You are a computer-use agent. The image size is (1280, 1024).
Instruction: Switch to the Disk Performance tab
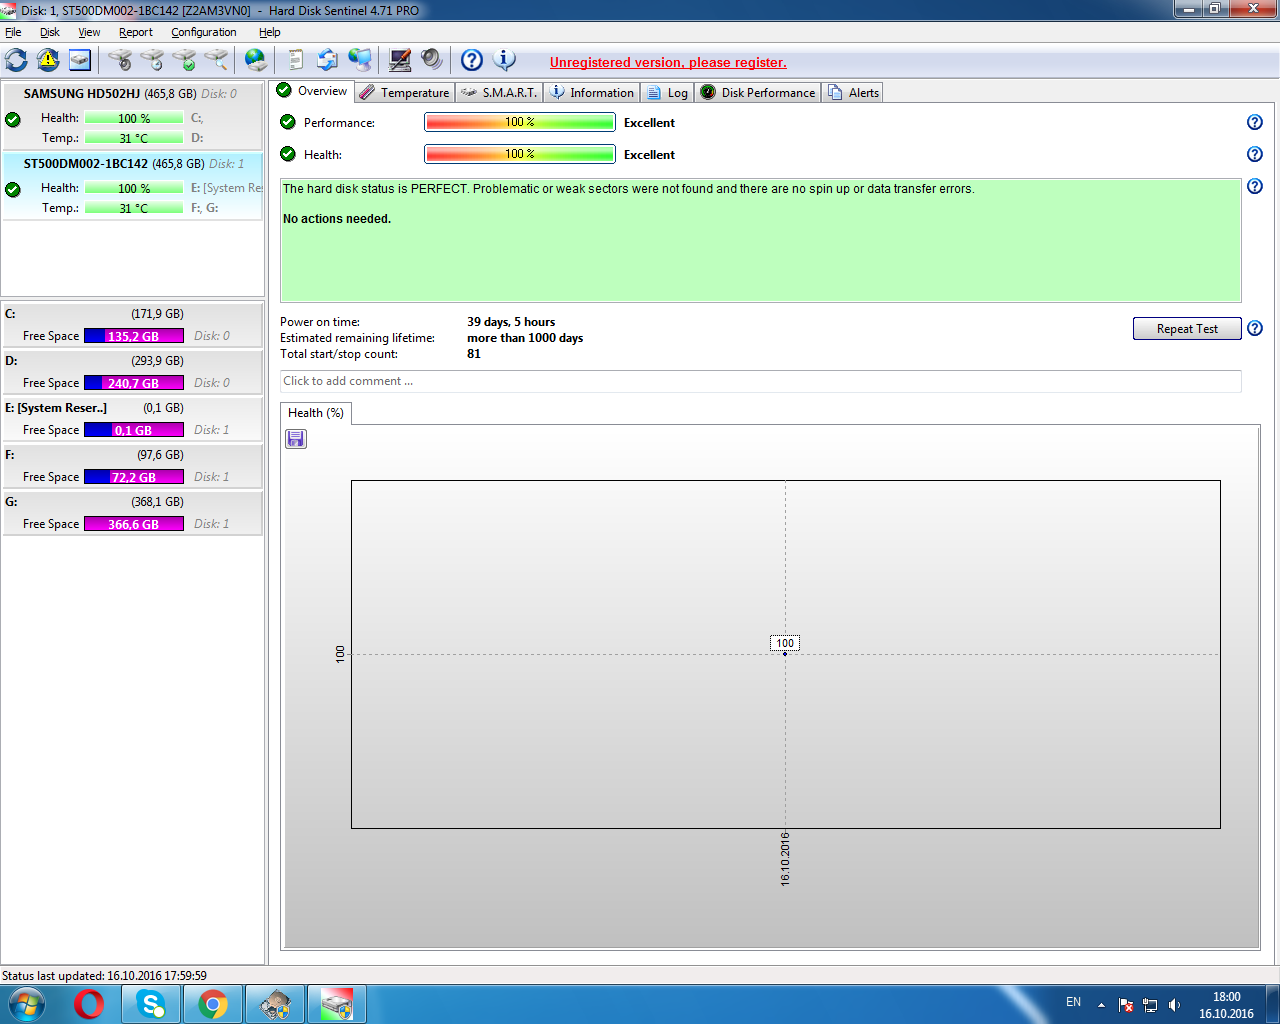coord(758,92)
